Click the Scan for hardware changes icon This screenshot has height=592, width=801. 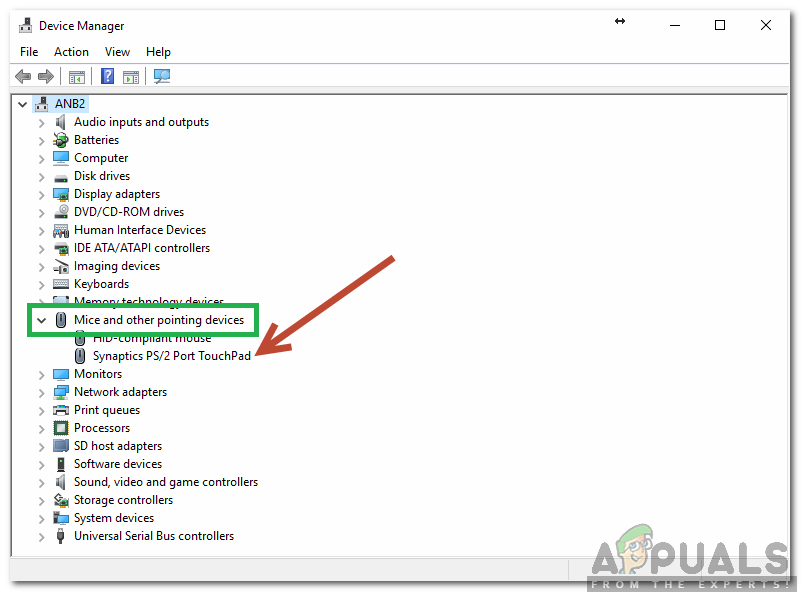(x=162, y=77)
